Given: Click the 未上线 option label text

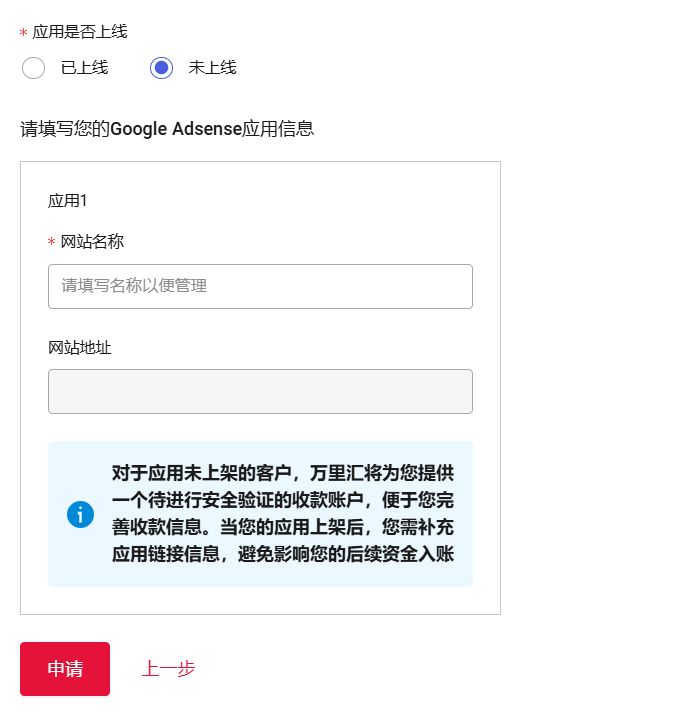Looking at the screenshot, I should click(212, 68).
